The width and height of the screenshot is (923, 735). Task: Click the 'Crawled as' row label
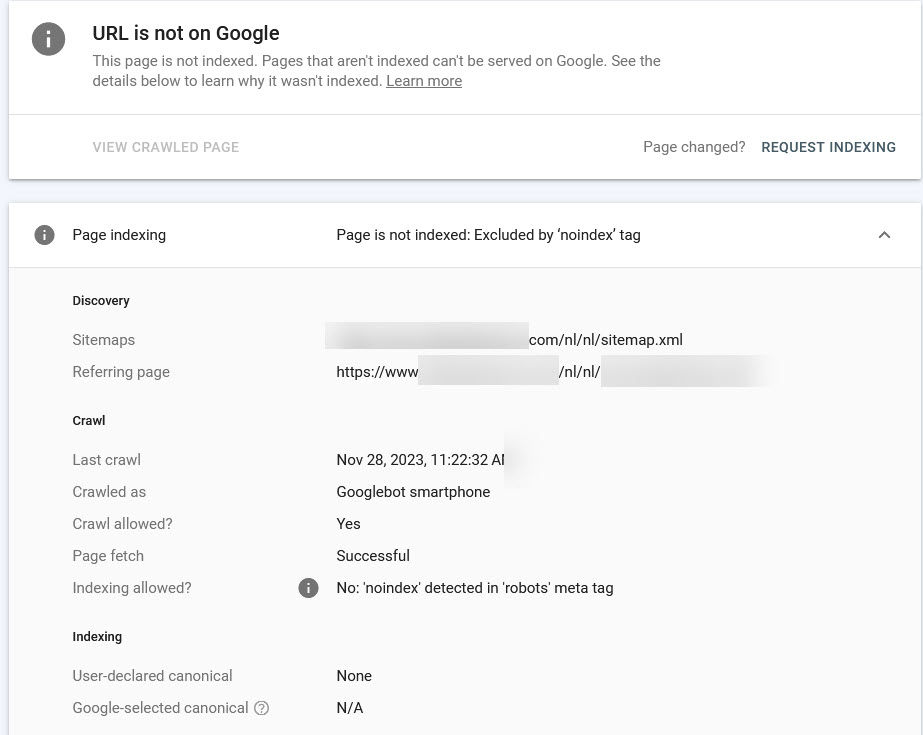pyautogui.click(x=109, y=492)
